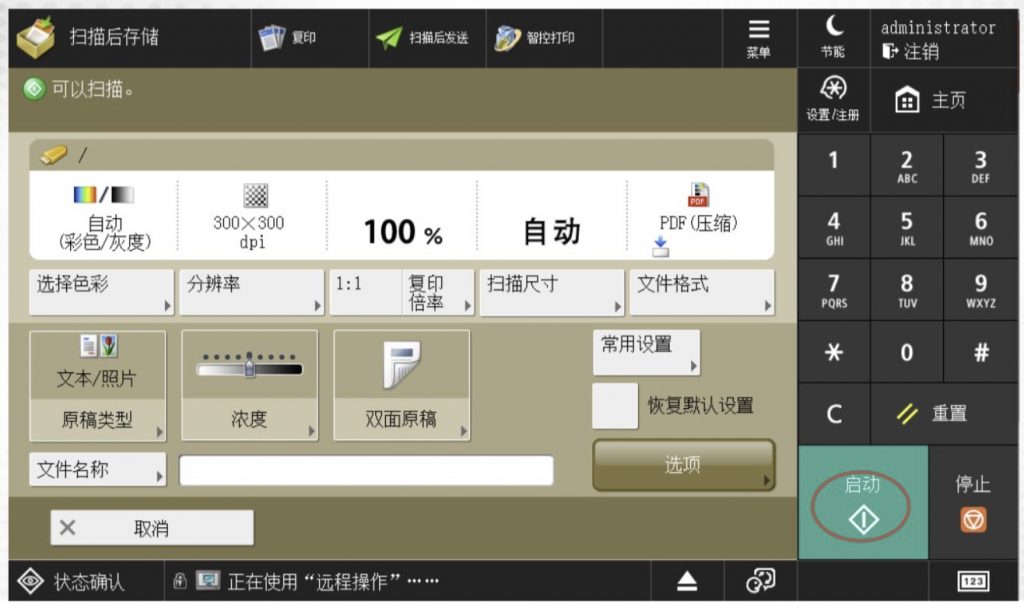Open the original type (原稿类型) setting
The image size is (1024, 612).
pyautogui.click(x=98, y=385)
